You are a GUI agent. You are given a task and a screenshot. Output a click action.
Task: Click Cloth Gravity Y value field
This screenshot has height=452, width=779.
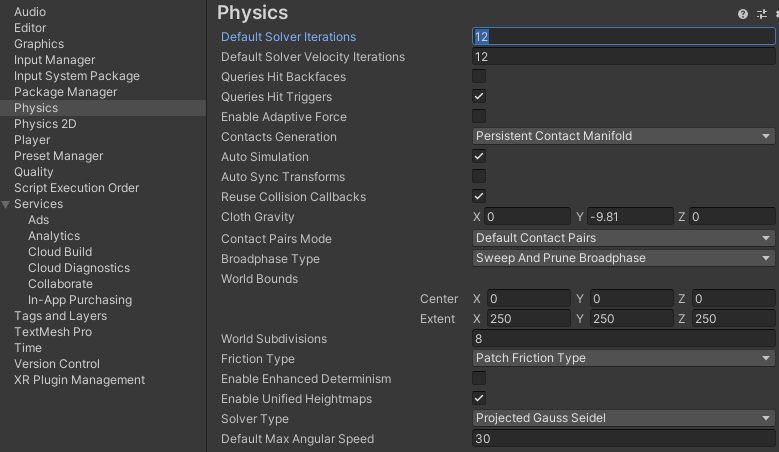(630, 217)
